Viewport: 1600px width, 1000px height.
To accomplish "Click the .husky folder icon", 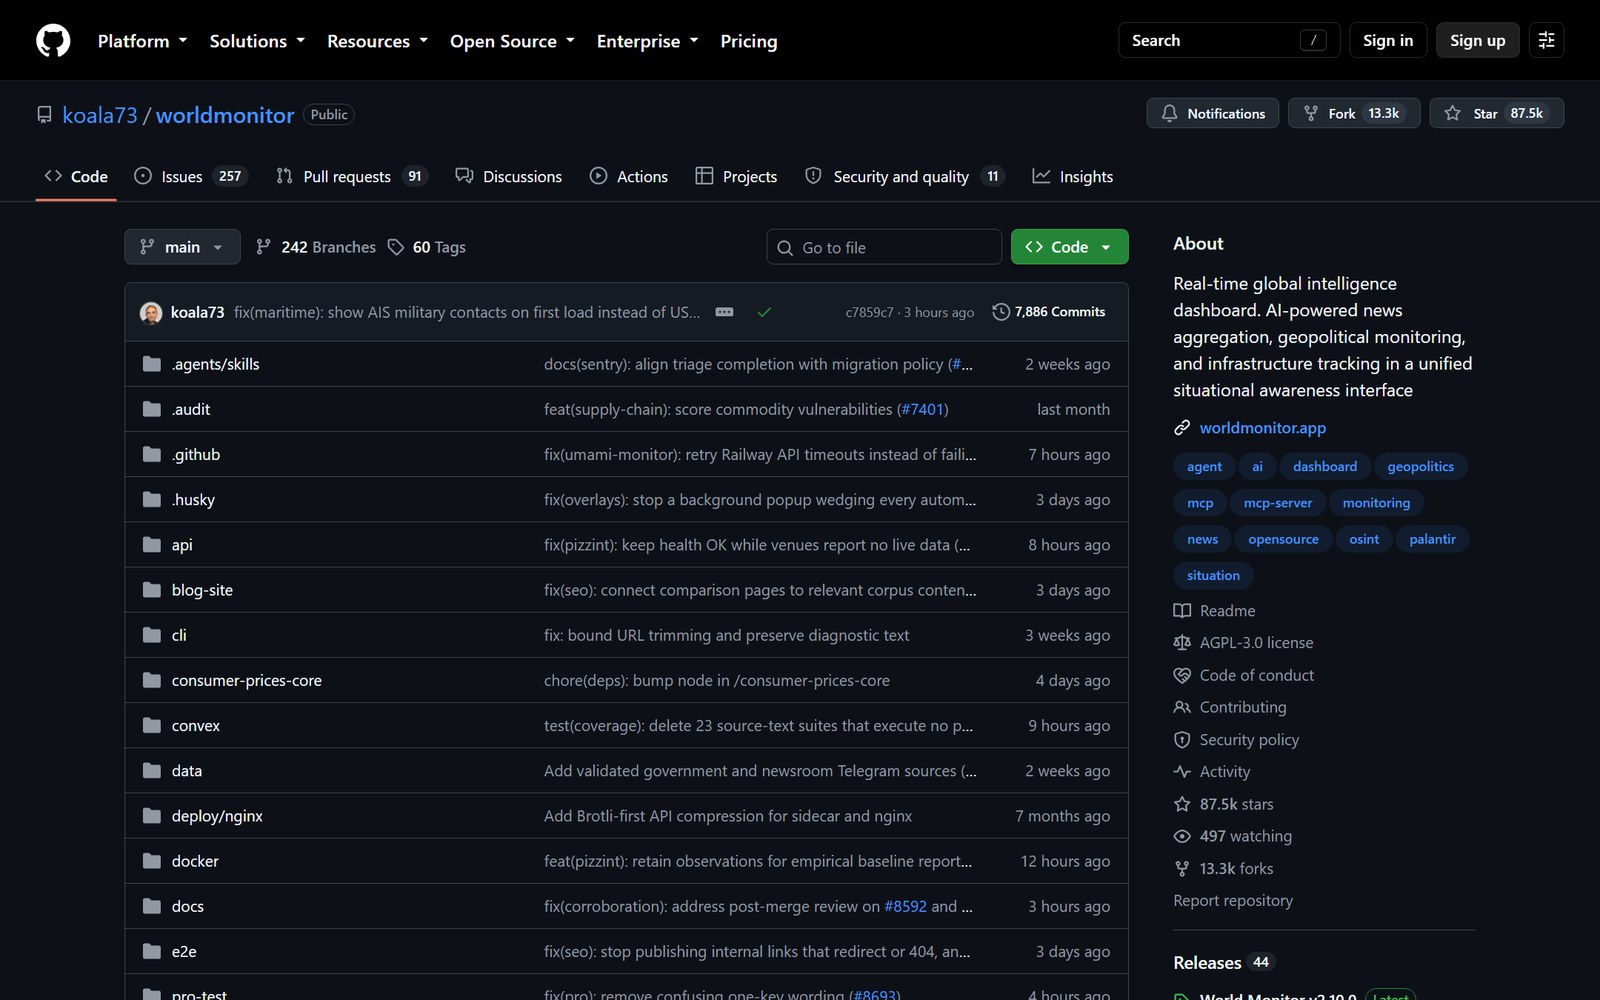I will click(x=152, y=499).
